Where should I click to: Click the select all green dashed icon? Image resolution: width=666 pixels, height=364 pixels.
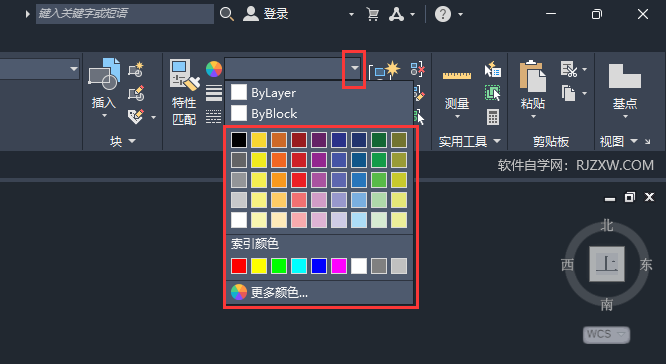(493, 93)
